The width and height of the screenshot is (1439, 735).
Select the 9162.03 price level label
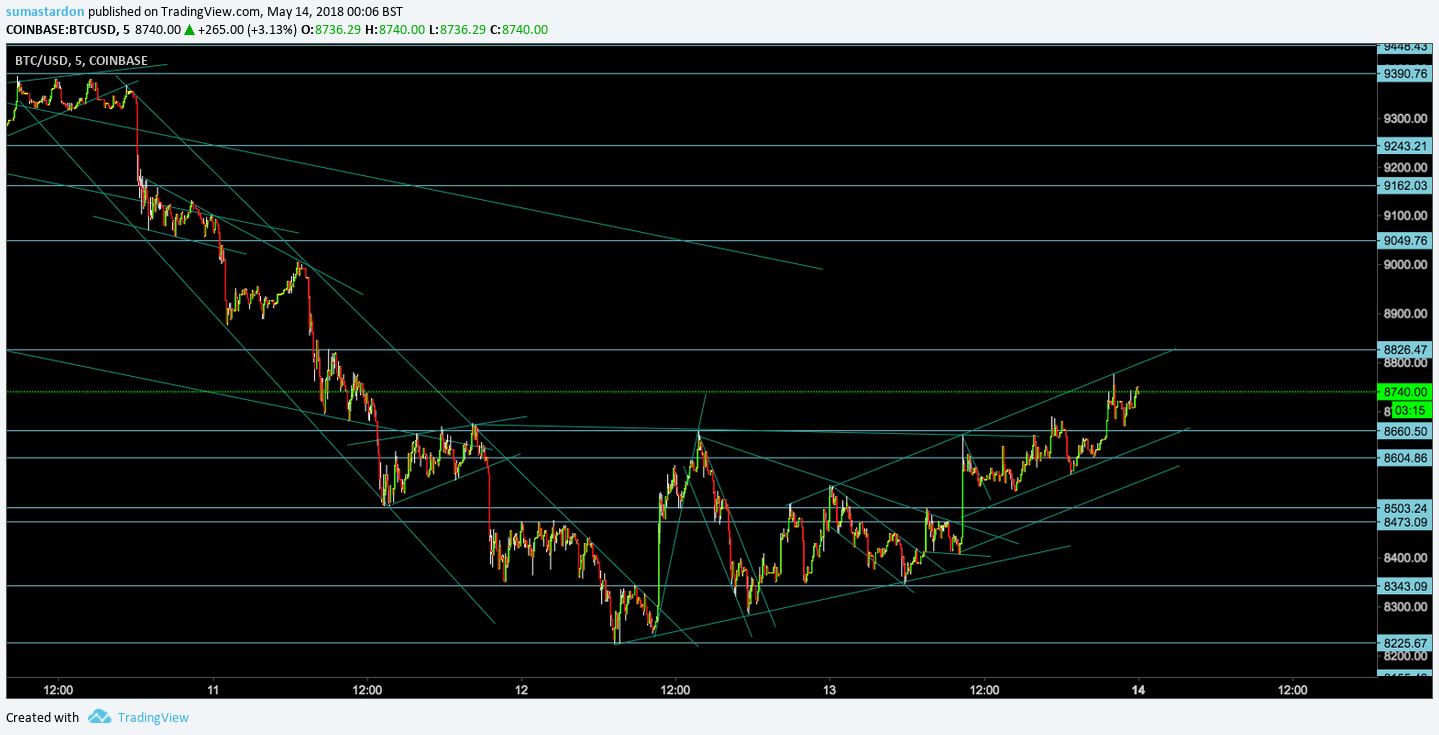[1404, 185]
